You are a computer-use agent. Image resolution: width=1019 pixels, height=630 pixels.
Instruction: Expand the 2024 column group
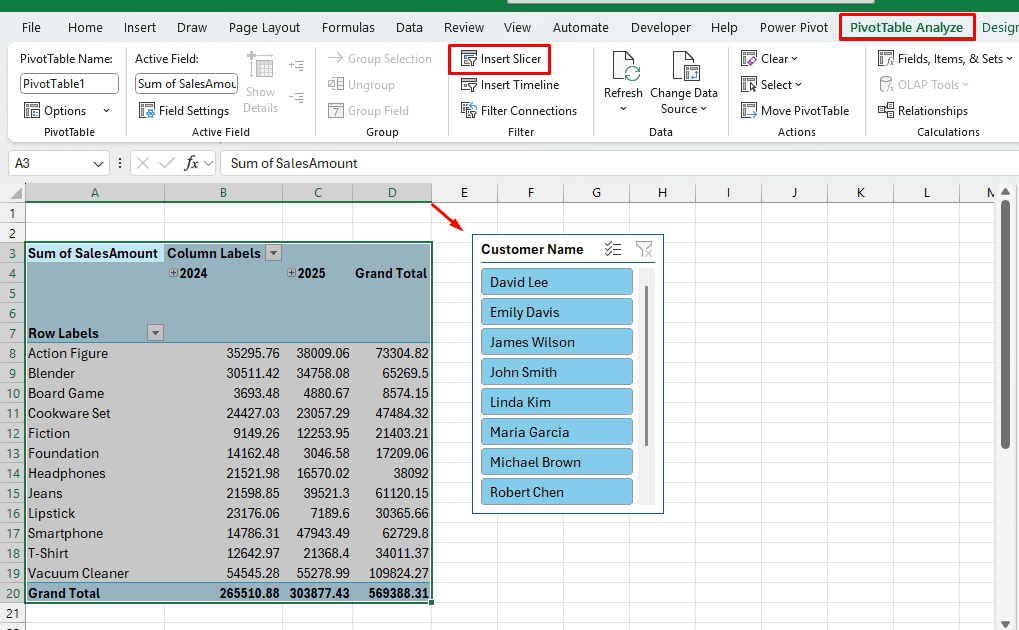click(173, 273)
